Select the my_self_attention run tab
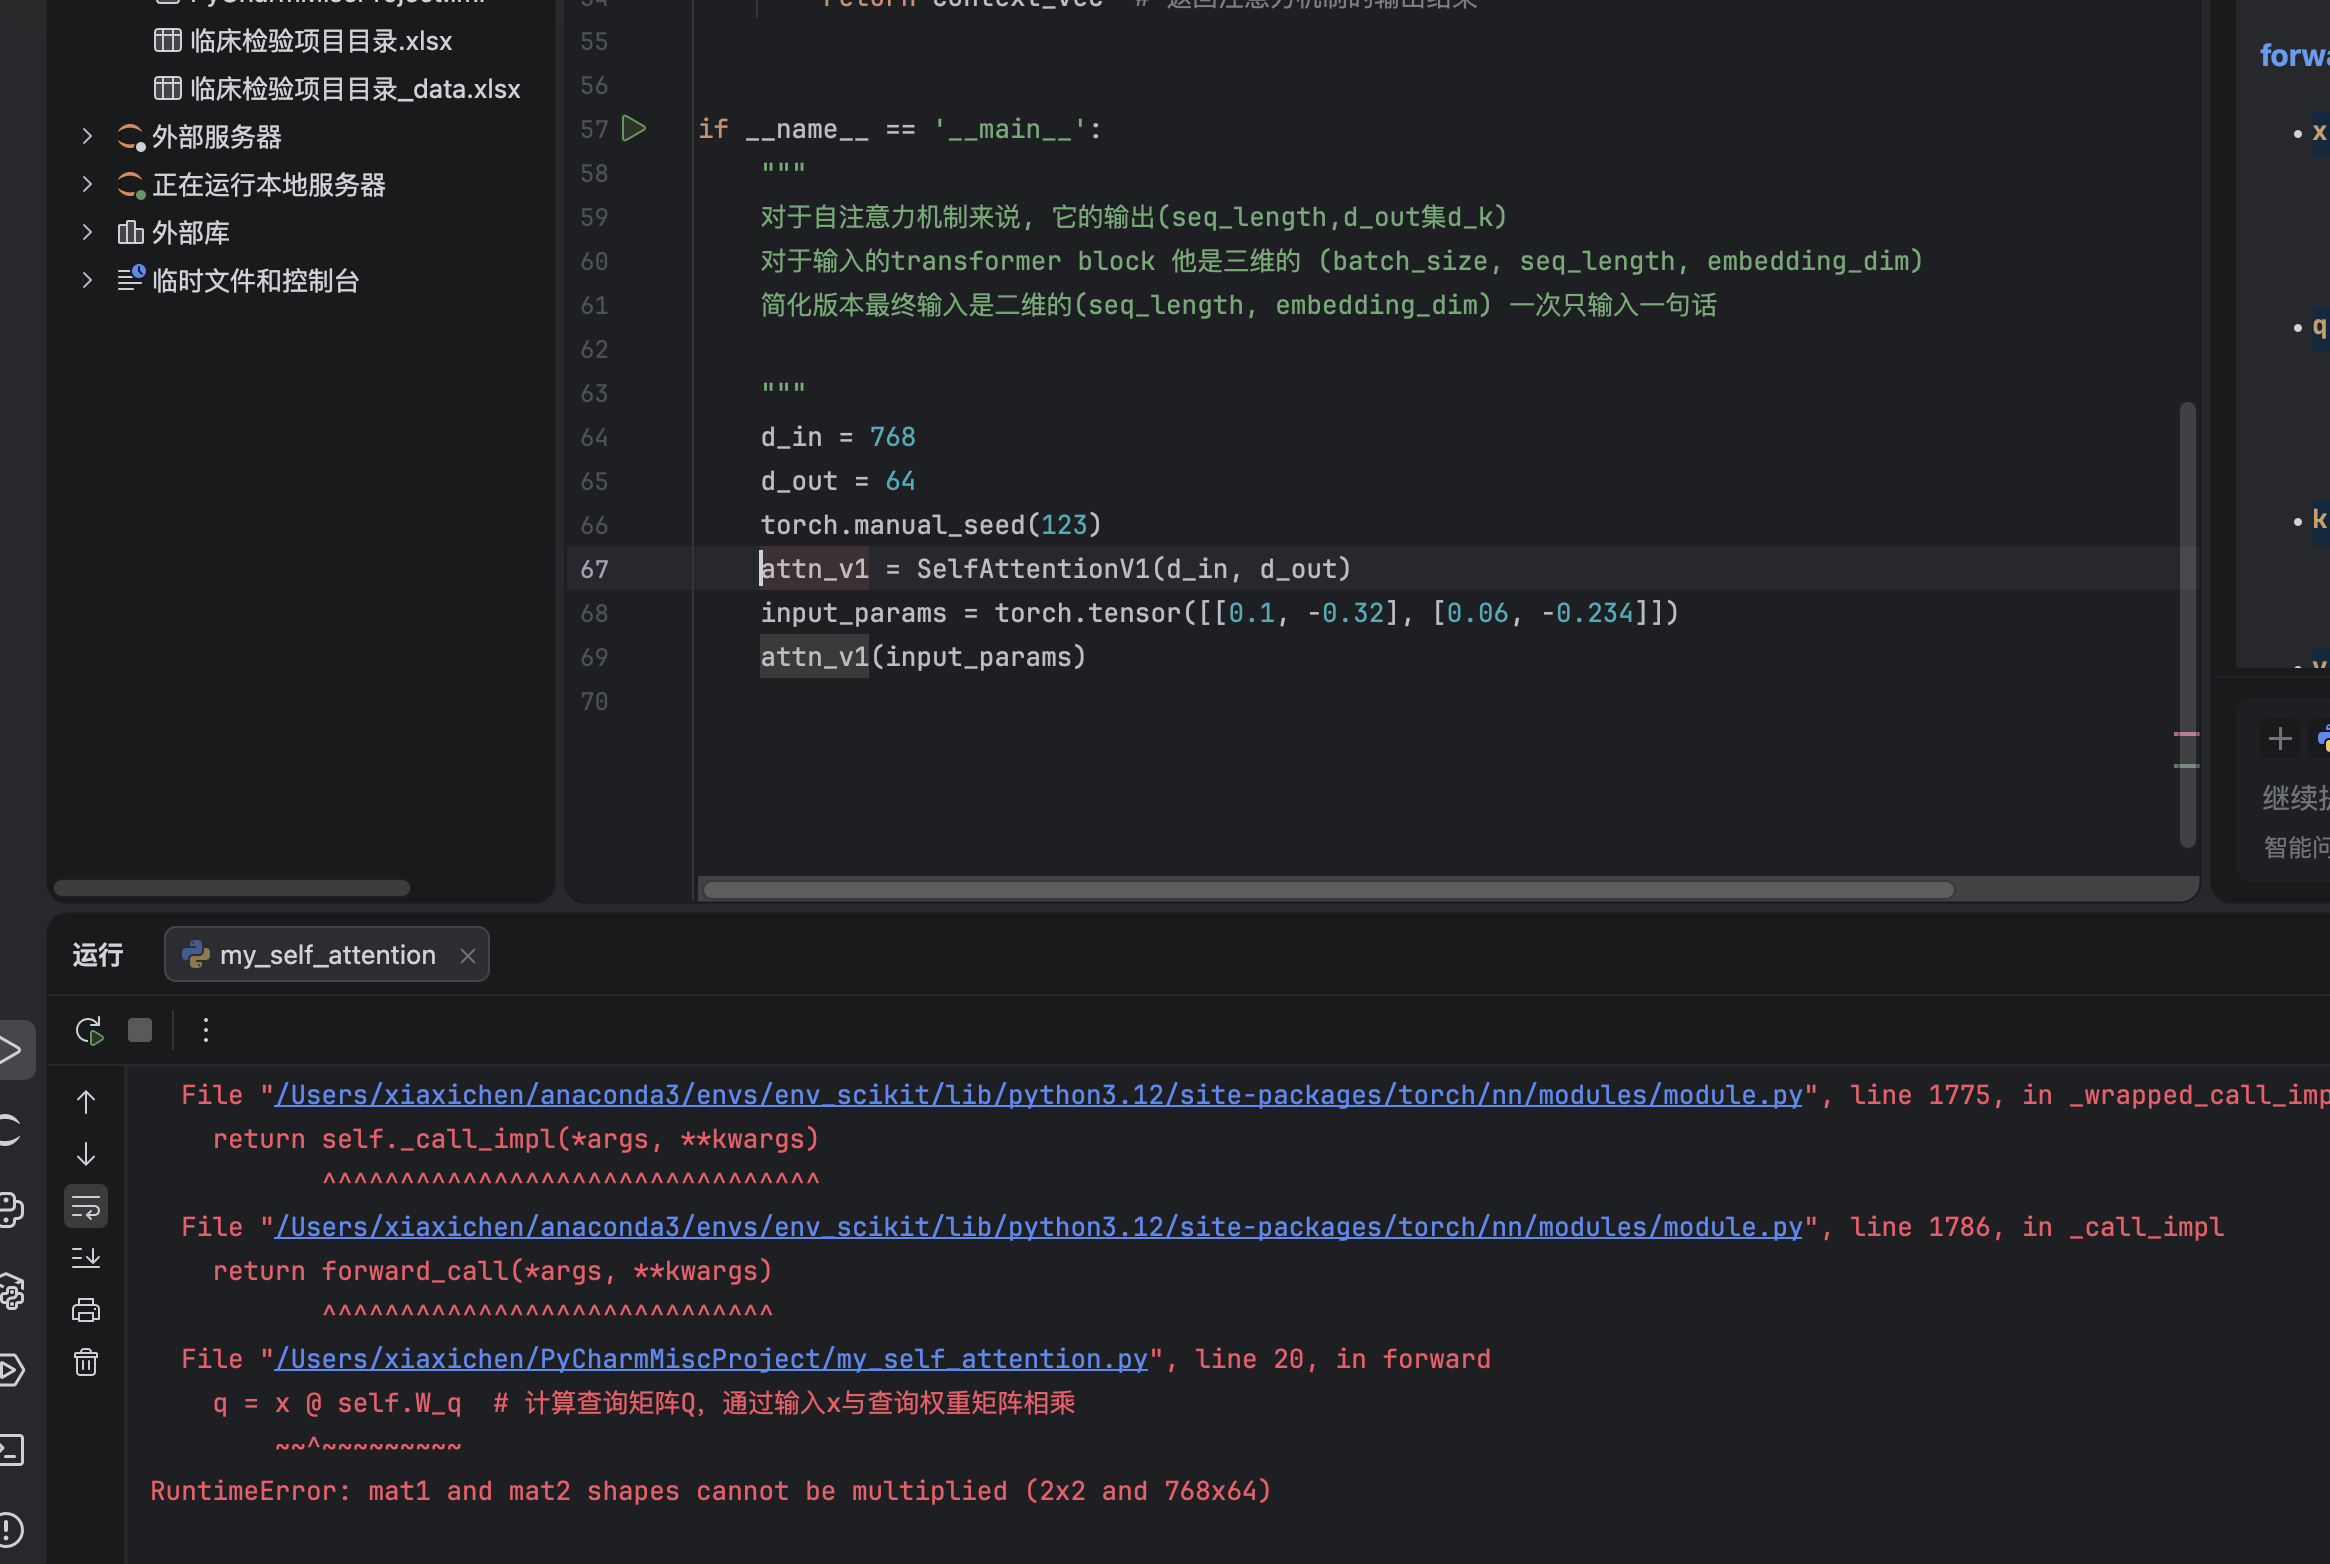The width and height of the screenshot is (2330, 1564). [x=326, y=955]
